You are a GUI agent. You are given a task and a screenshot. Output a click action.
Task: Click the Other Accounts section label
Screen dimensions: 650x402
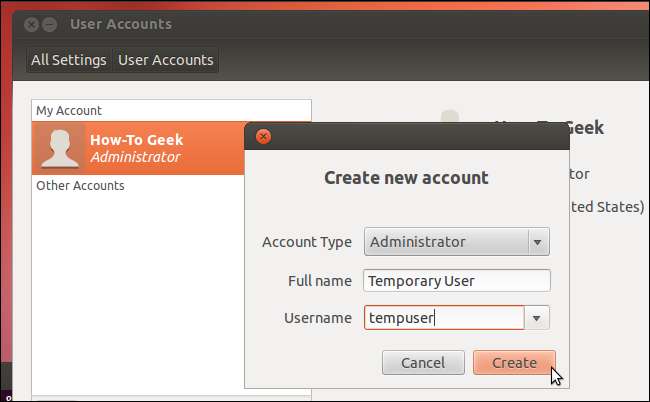click(80, 185)
